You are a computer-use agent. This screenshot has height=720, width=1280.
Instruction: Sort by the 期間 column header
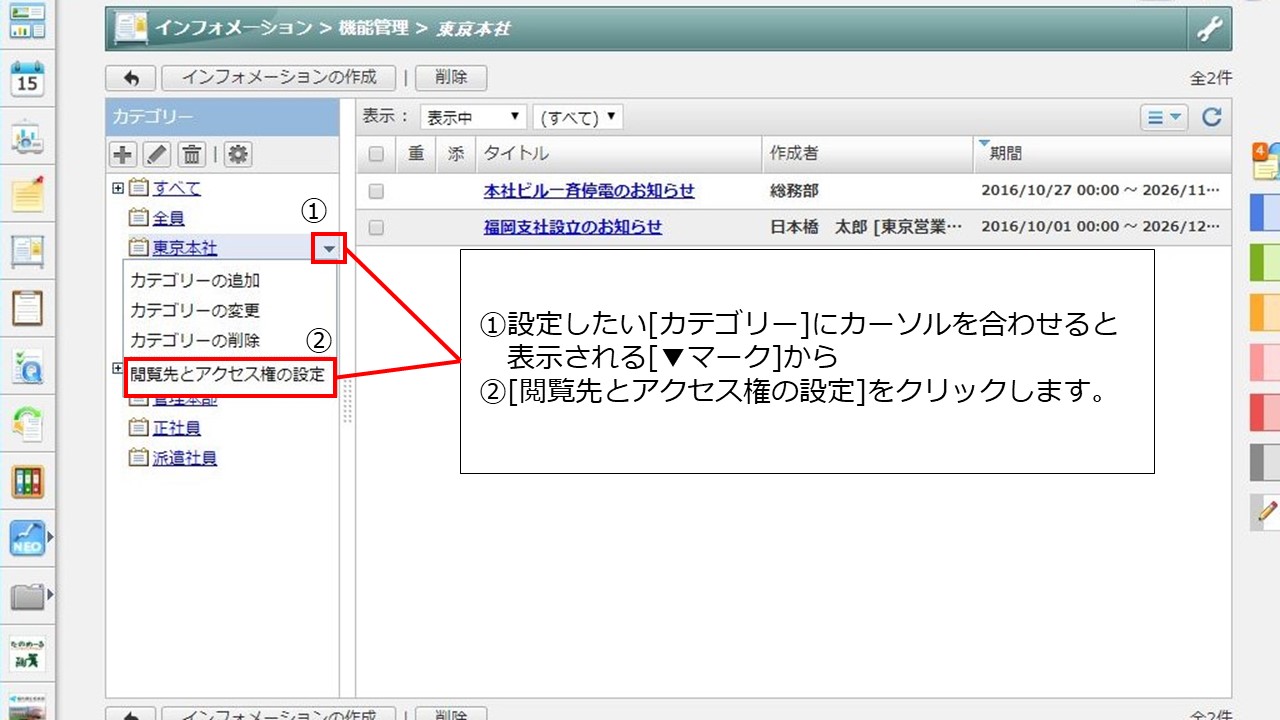(1005, 154)
